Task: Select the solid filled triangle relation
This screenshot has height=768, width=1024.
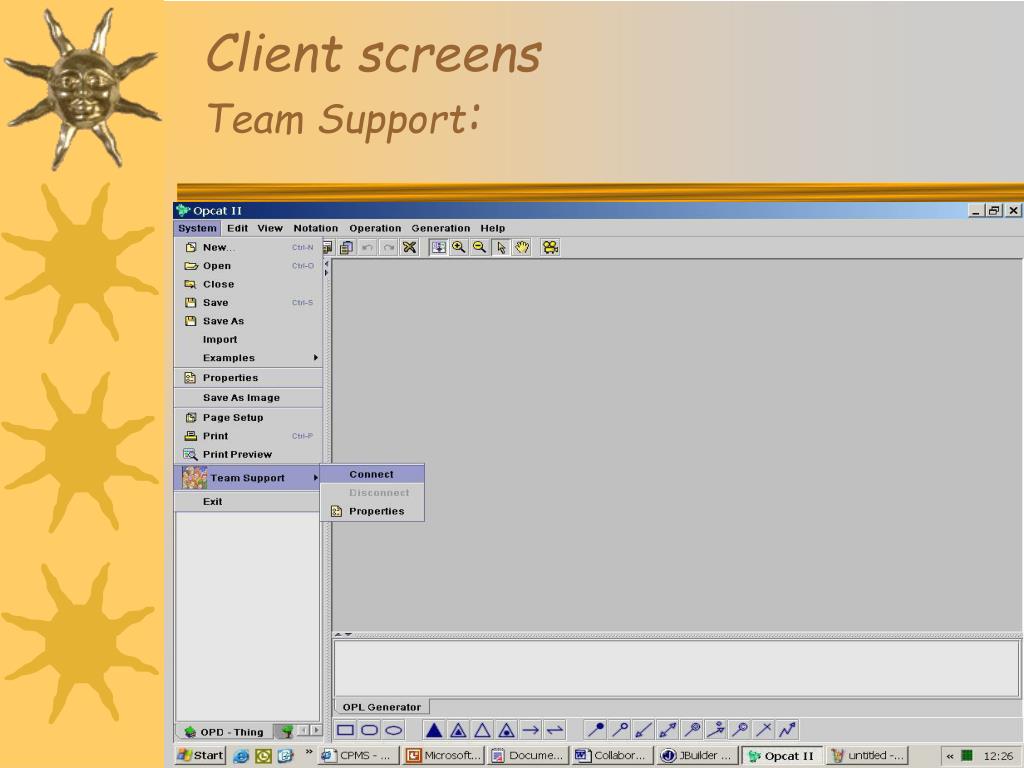Action: pos(434,730)
